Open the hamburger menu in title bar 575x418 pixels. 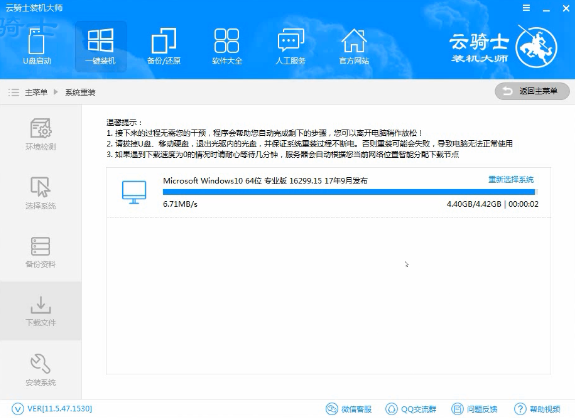tap(526, 8)
